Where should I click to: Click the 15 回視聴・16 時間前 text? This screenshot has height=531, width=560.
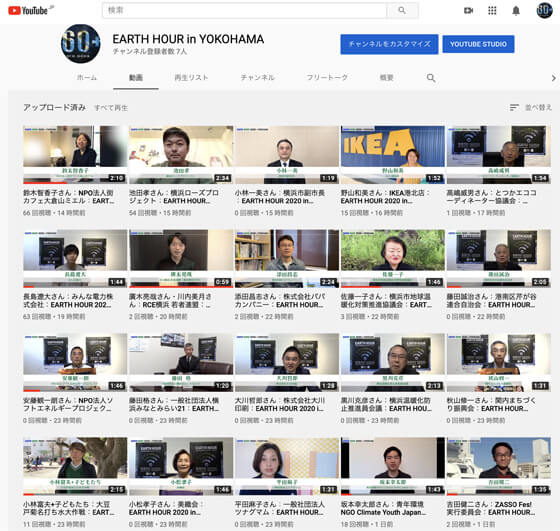371,213
